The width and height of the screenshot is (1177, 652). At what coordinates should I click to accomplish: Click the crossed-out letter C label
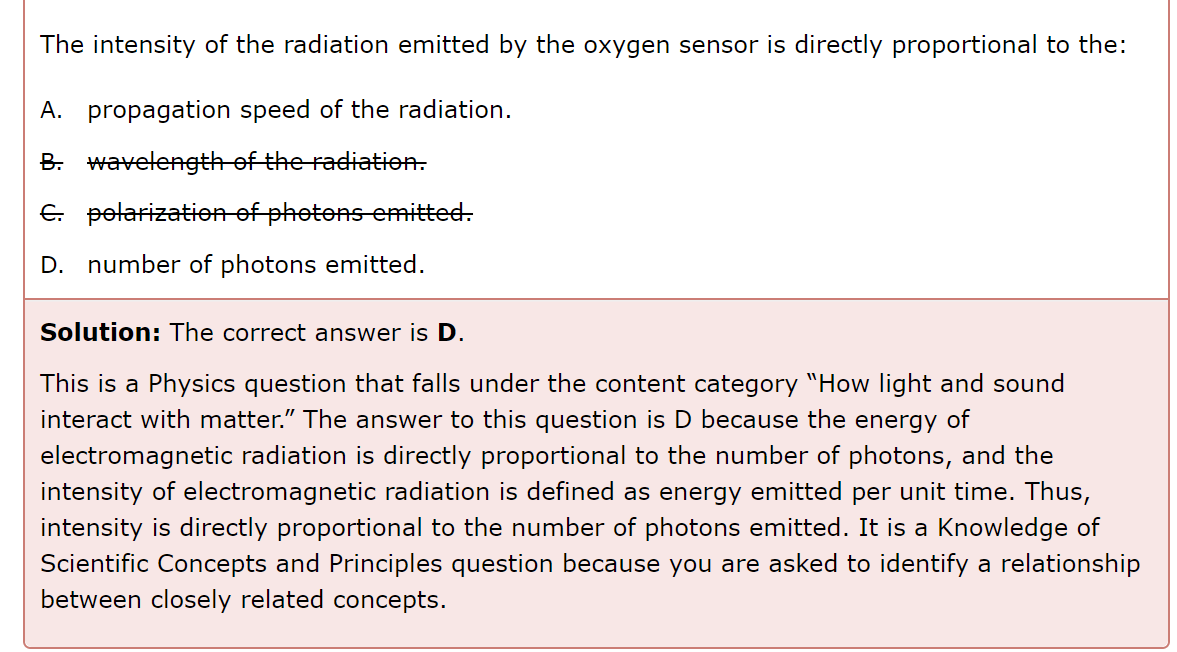point(51,214)
